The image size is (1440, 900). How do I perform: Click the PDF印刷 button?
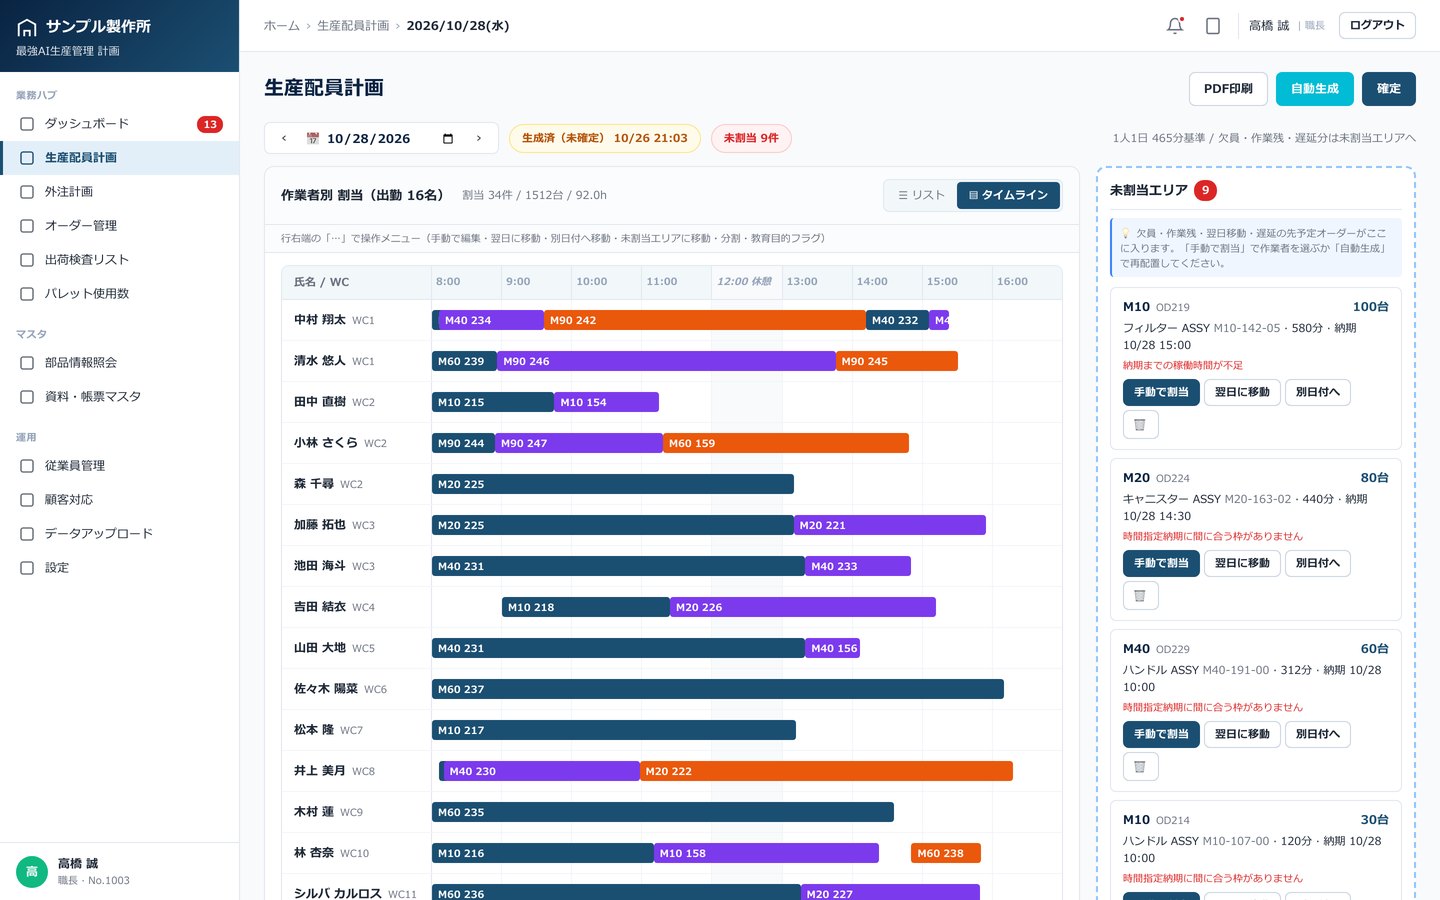coord(1228,89)
